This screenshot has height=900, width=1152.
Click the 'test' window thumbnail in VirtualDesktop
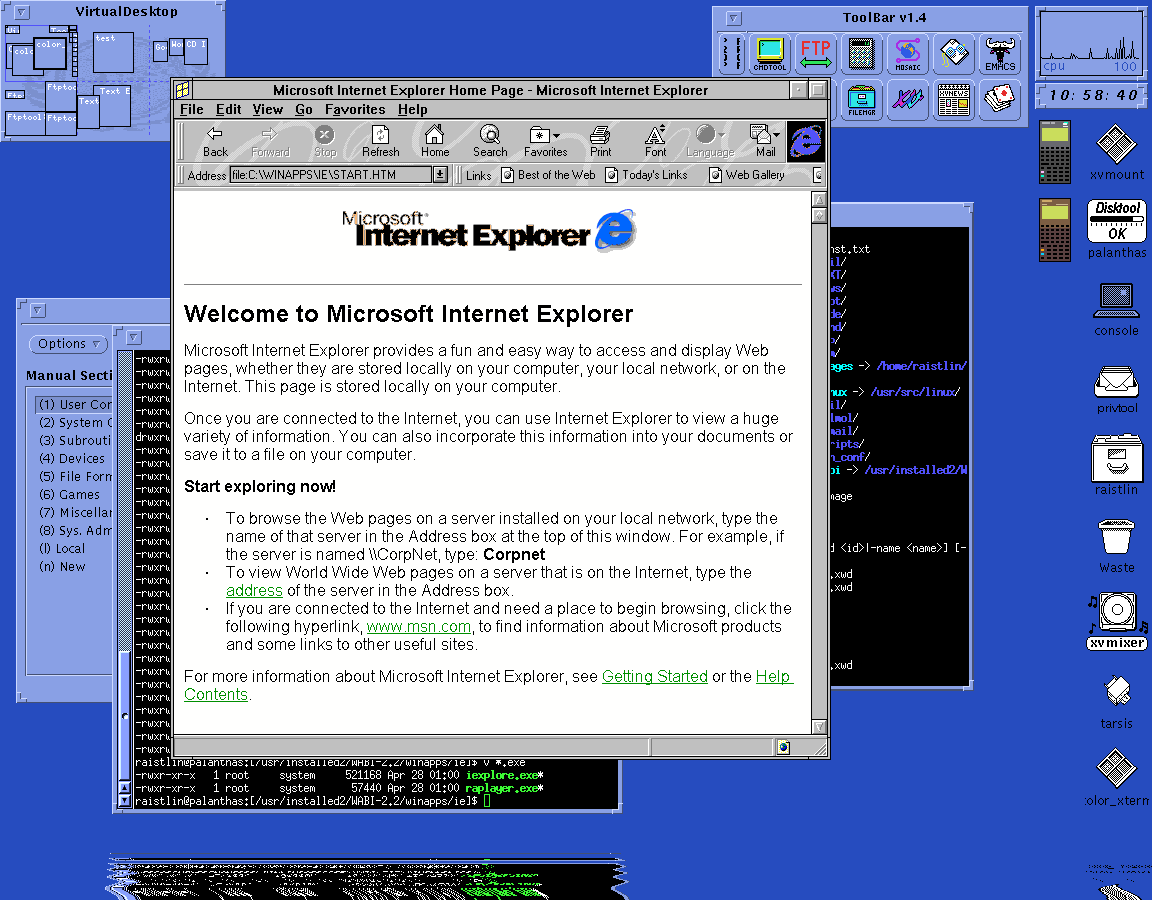click(x=113, y=51)
